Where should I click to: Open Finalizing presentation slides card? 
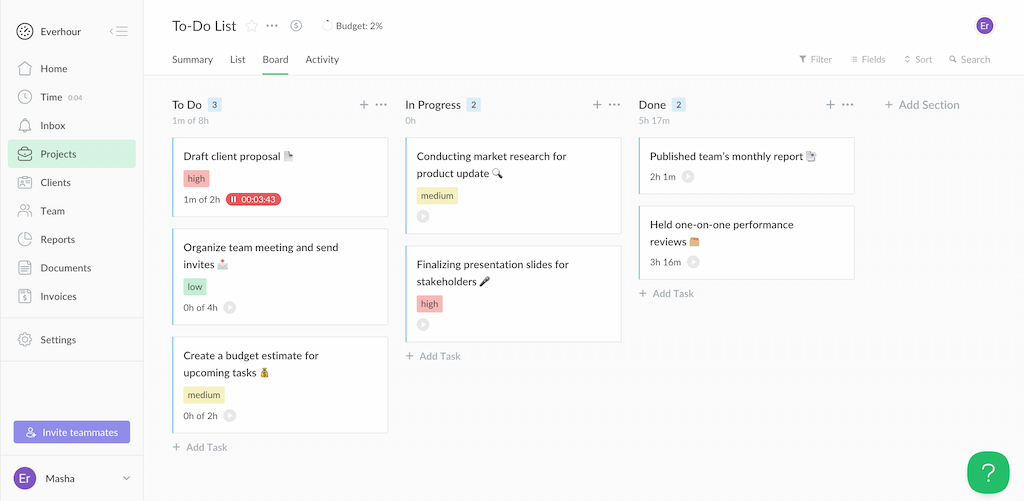(x=513, y=294)
